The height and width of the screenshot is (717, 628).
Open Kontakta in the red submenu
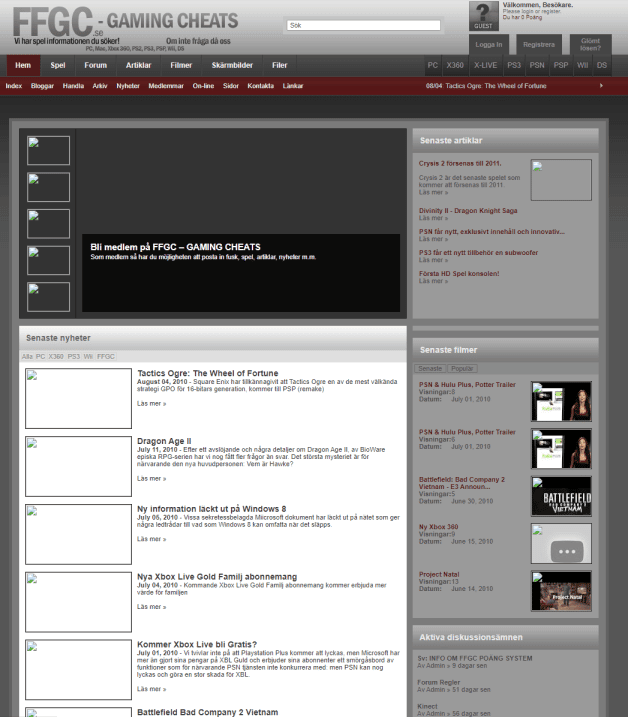tap(260, 86)
